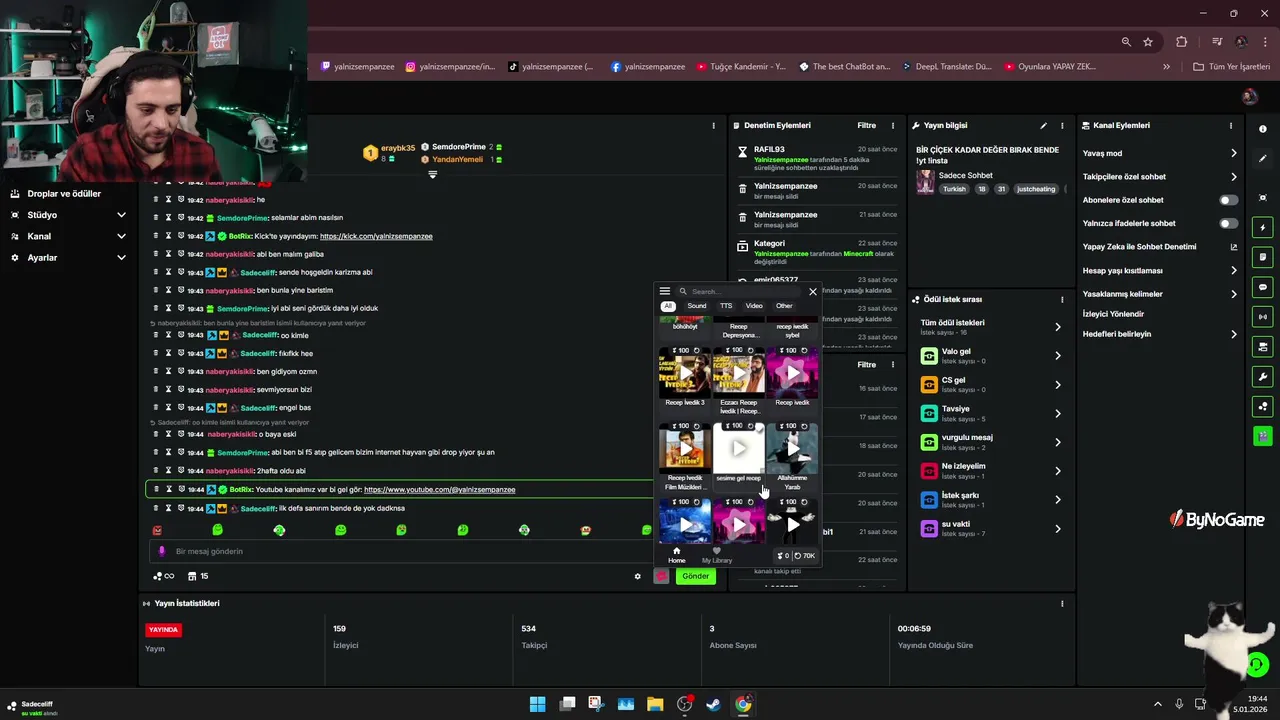
Task: Send message with Gönder button
Action: 695,576
